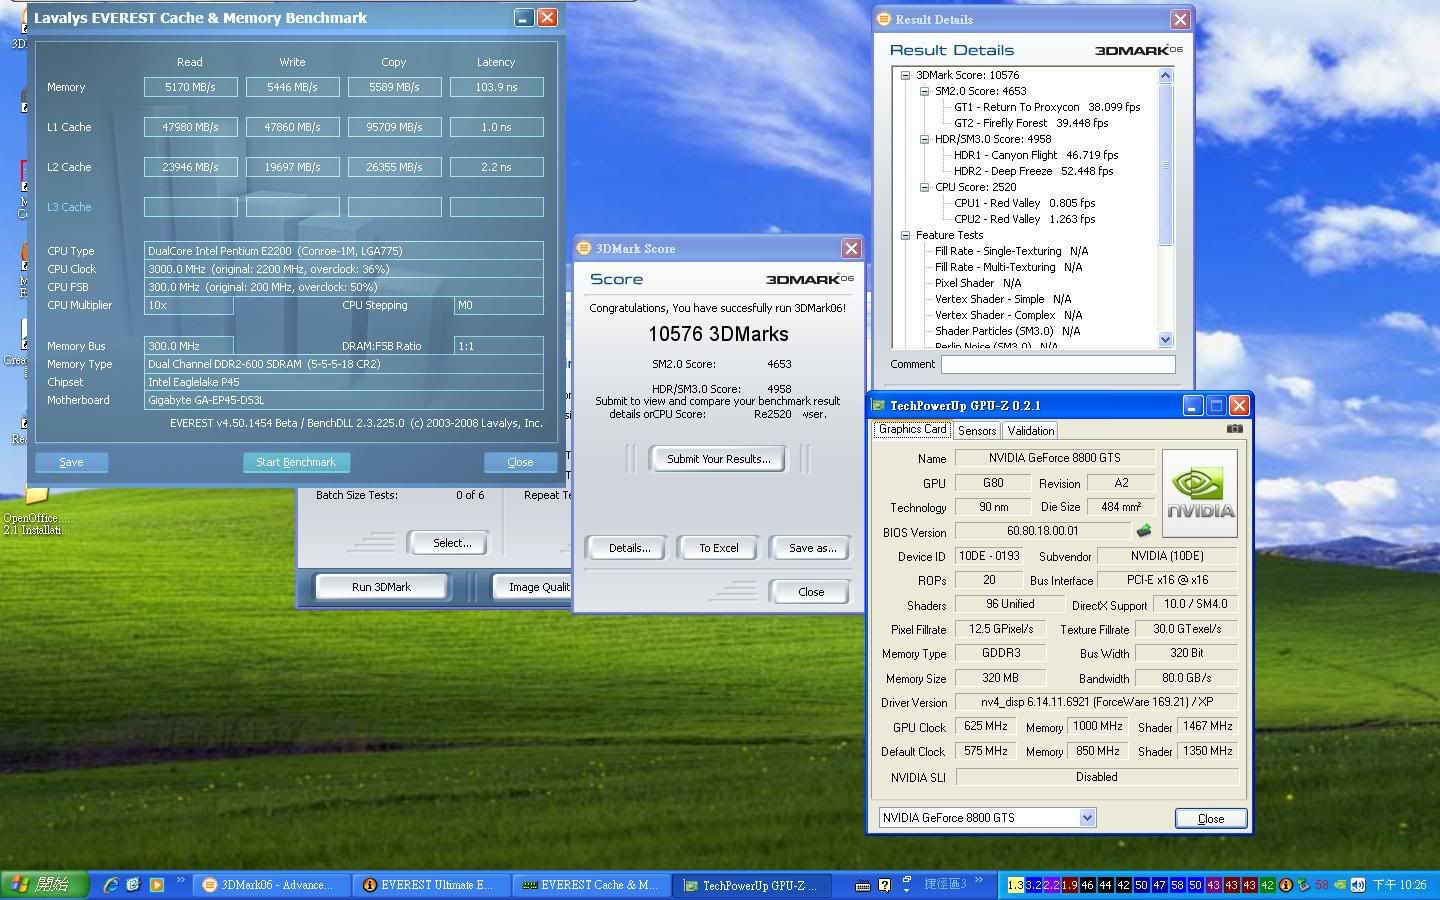
Task: Click the Result Details scrollbar thumb
Action: click(1165, 164)
